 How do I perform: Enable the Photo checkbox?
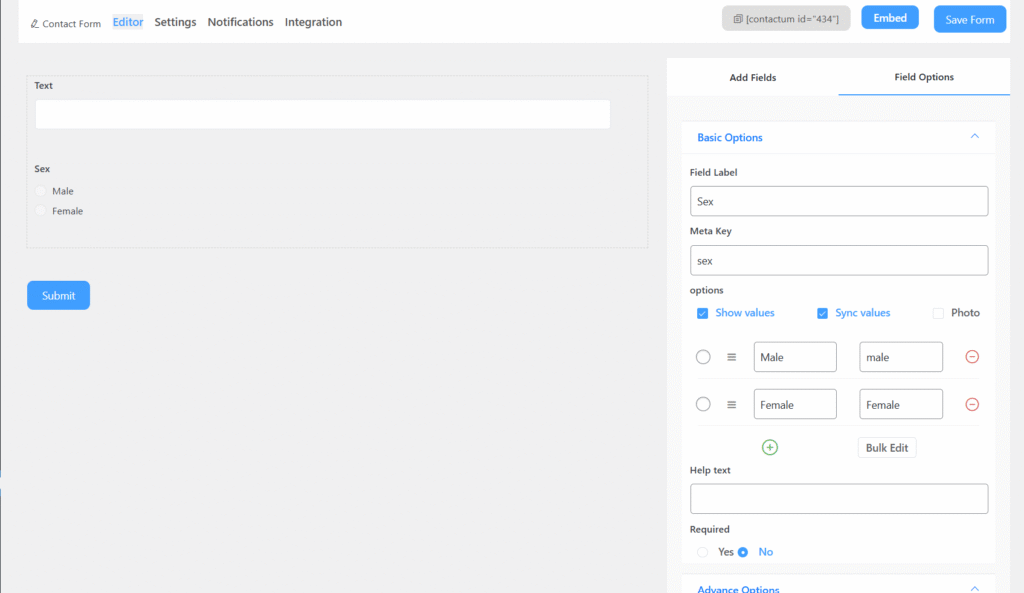[x=938, y=313]
